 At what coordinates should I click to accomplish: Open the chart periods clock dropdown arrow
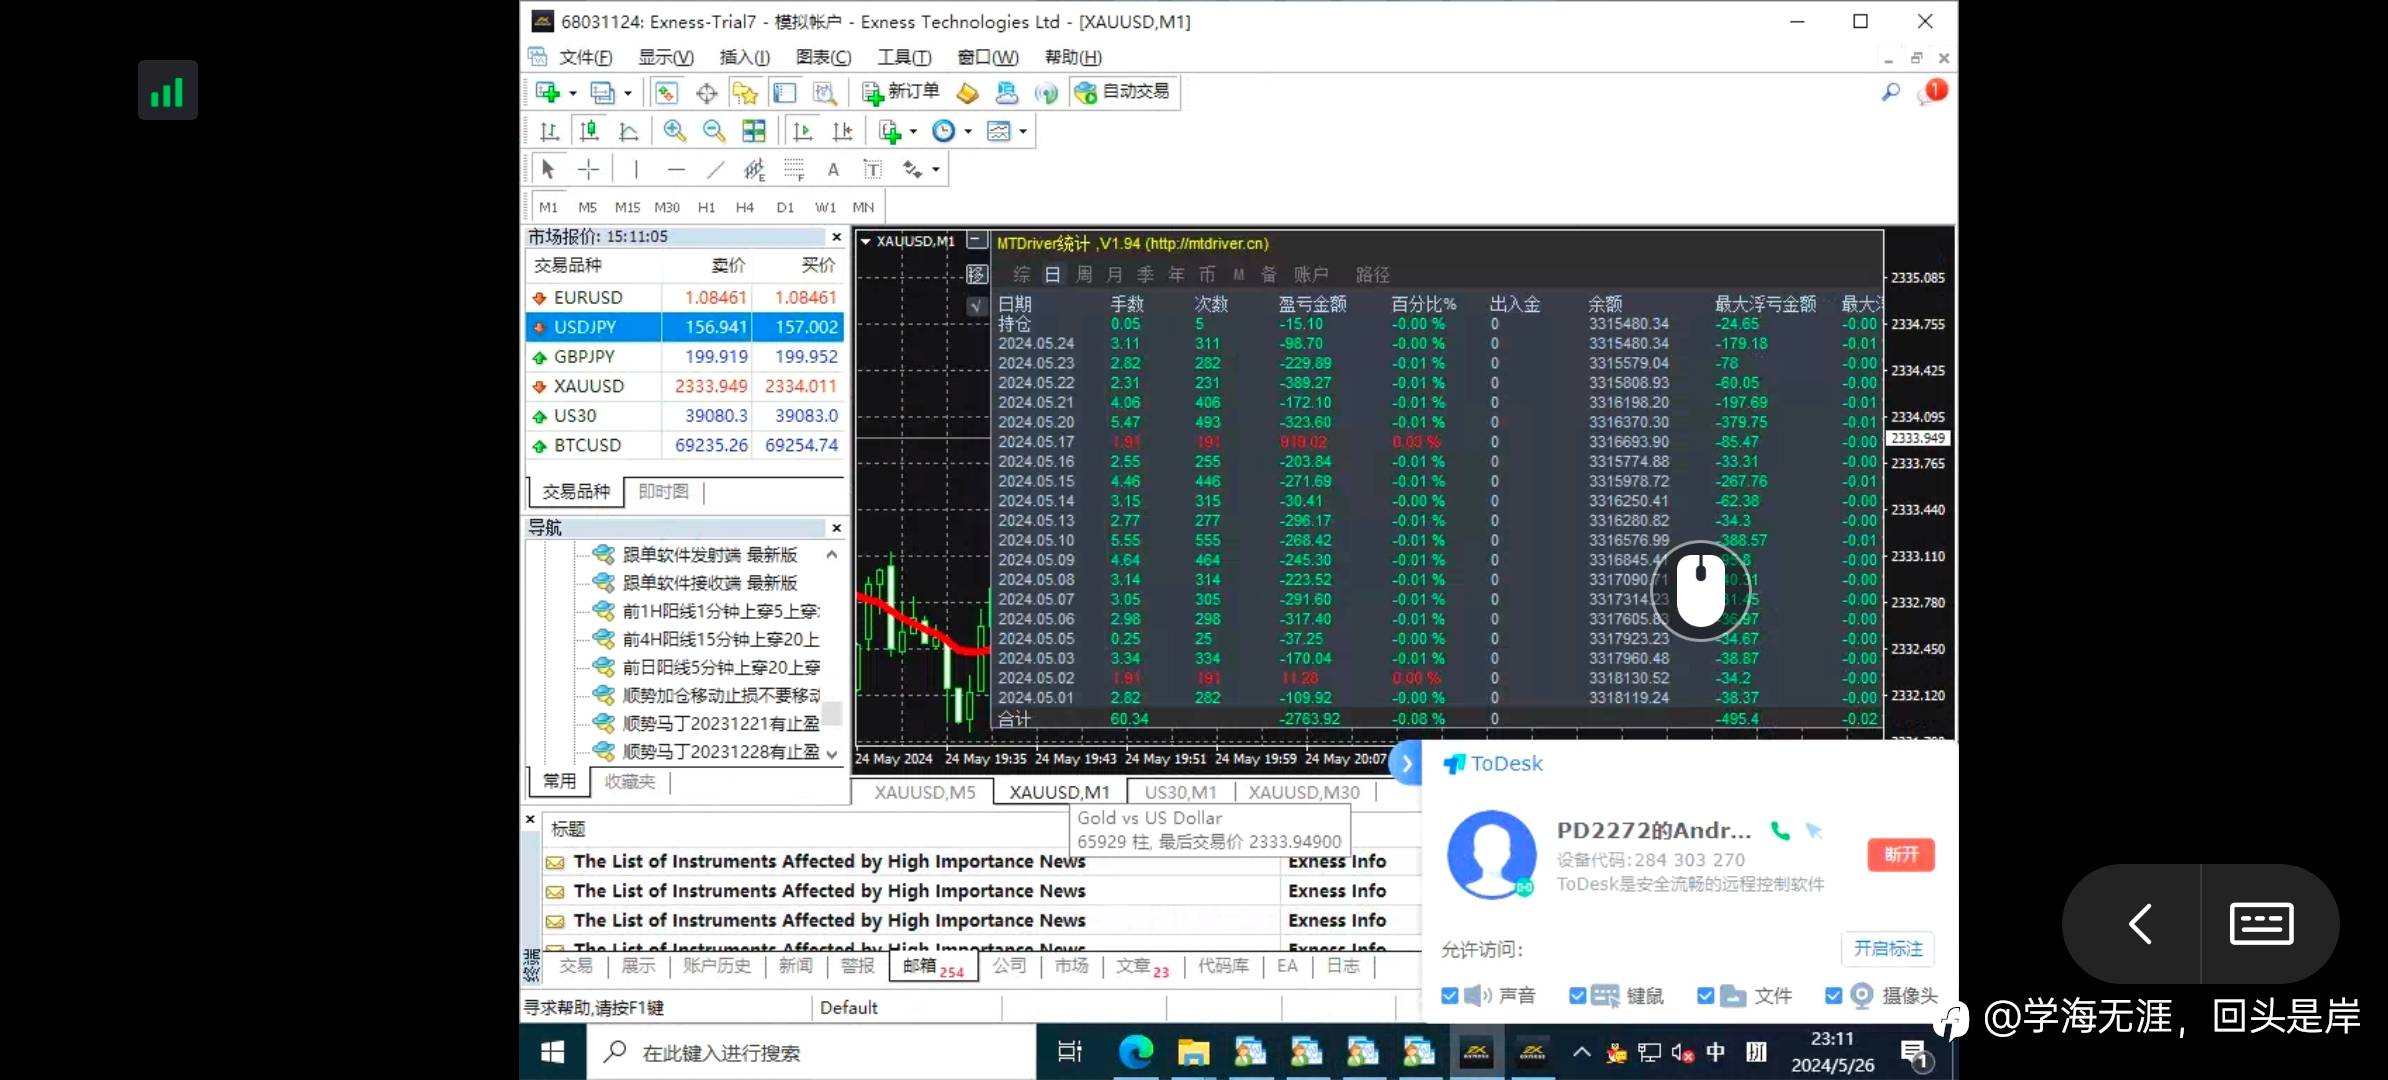click(968, 132)
